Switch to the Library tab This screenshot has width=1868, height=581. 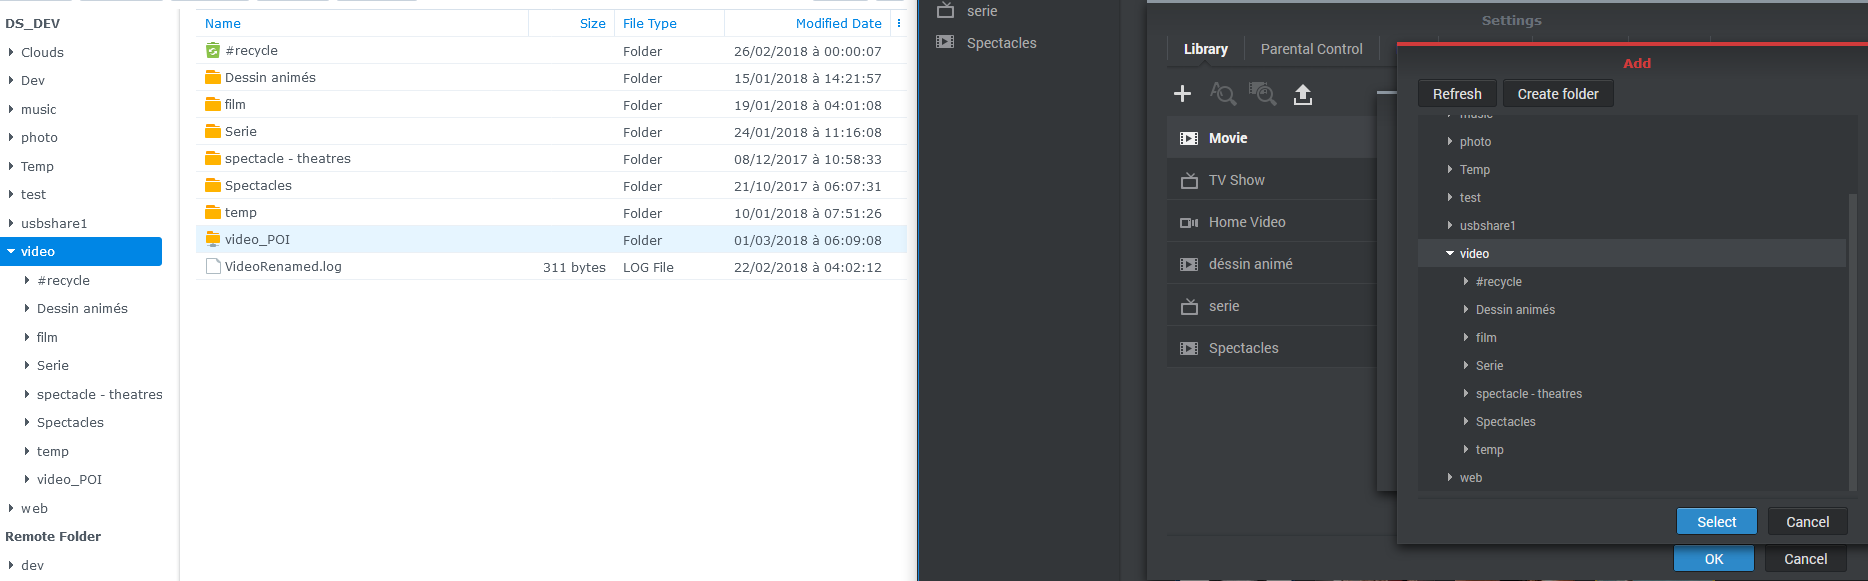click(1205, 49)
